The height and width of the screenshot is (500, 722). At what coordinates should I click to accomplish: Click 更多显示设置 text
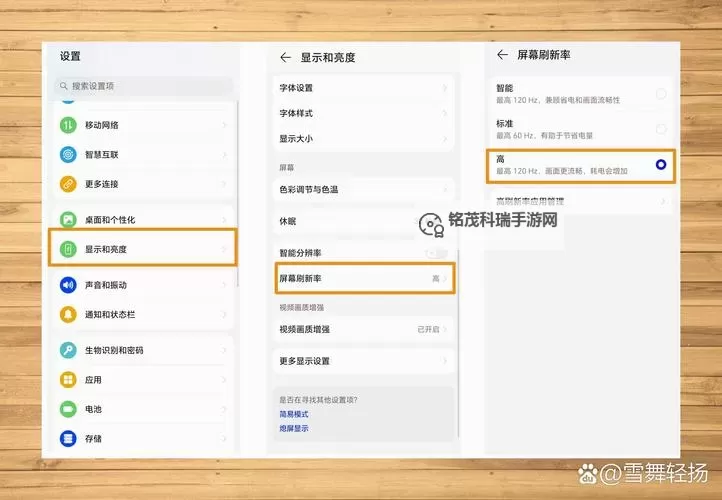[304, 361]
